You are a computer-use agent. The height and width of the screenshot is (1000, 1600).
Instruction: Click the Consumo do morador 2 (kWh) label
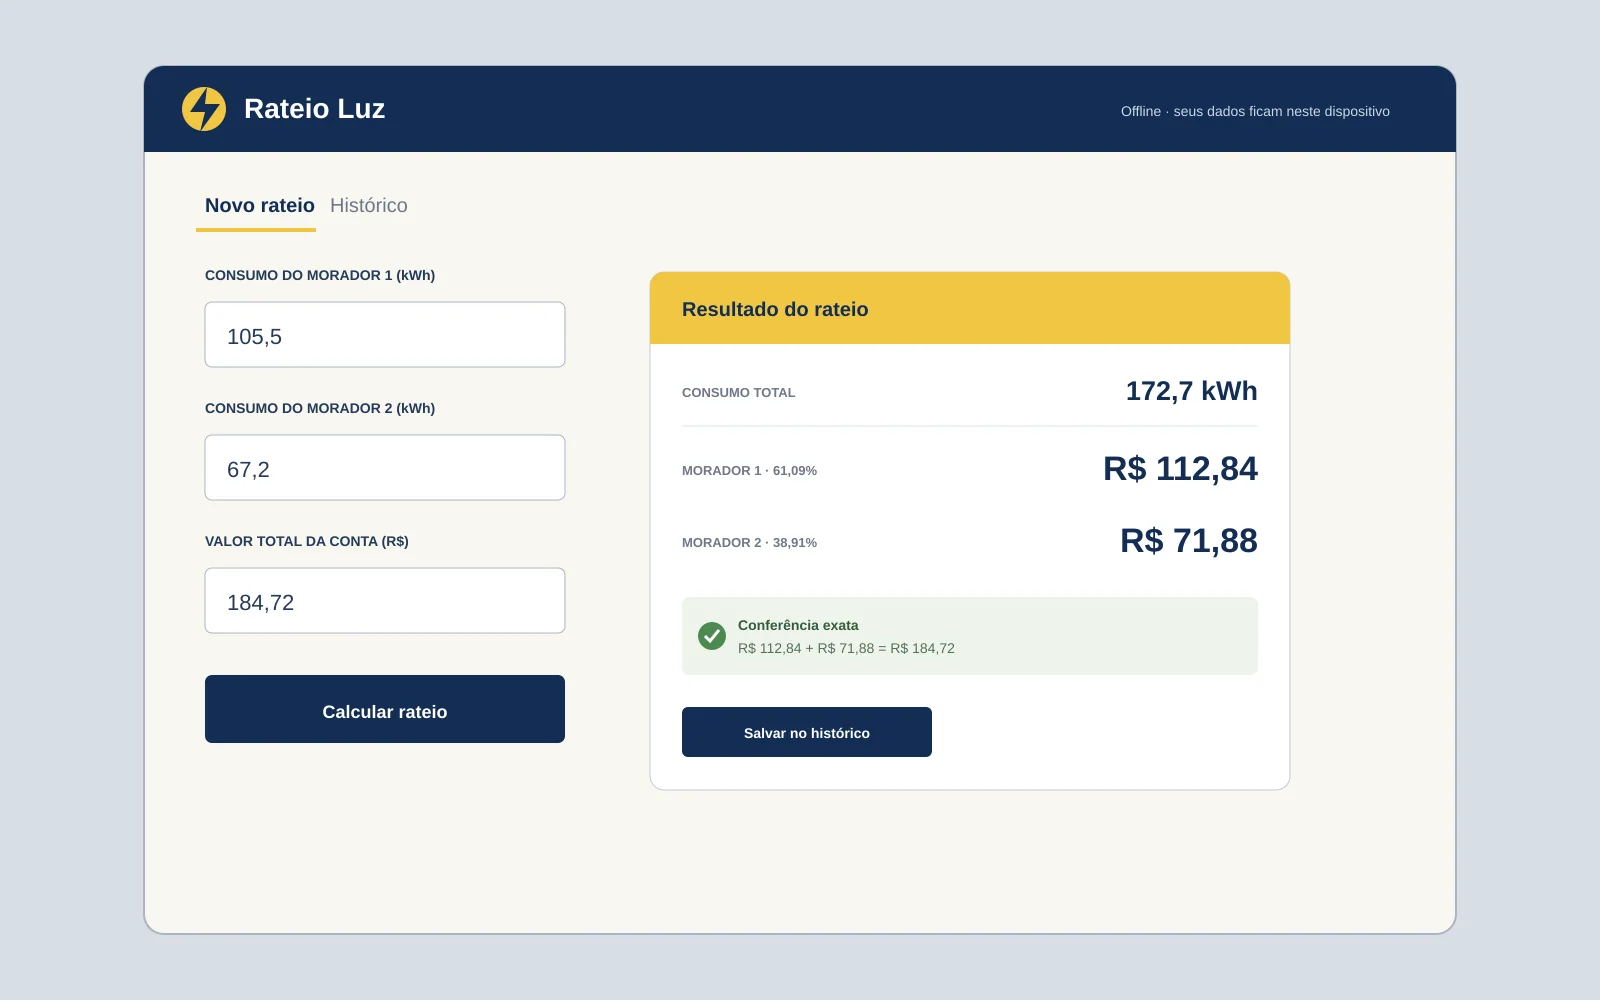320,408
